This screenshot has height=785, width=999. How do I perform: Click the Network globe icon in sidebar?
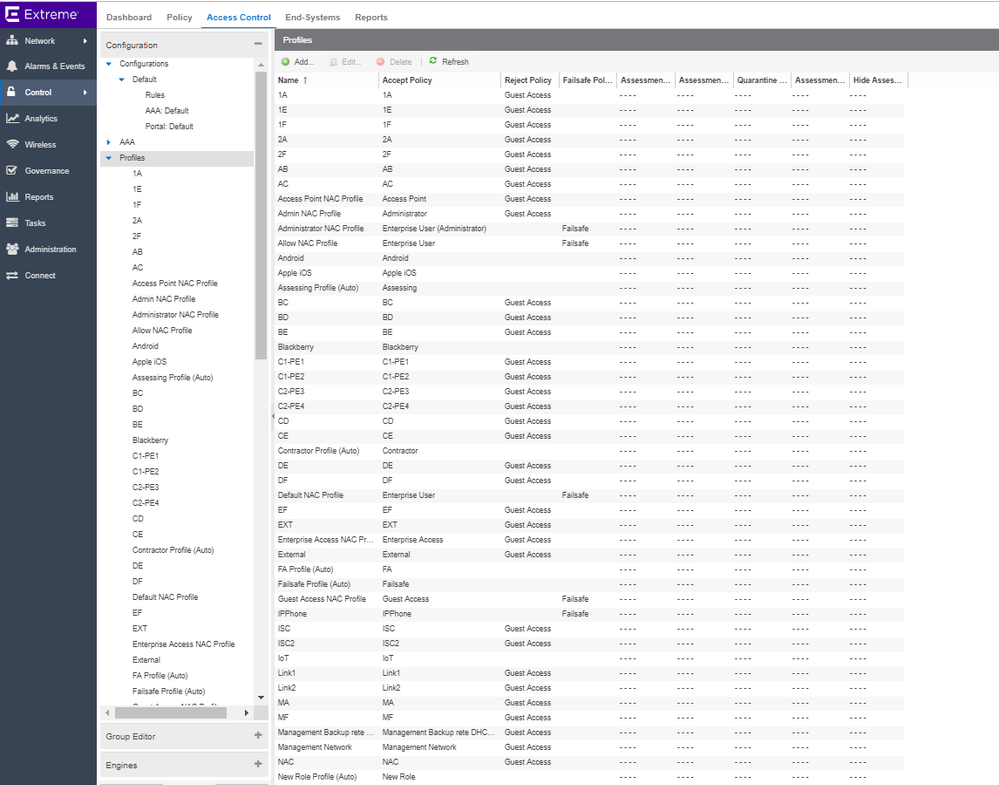point(12,41)
